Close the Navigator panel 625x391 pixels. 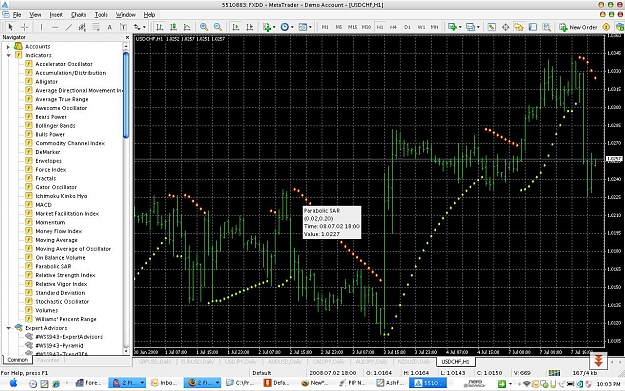pyautogui.click(x=127, y=37)
